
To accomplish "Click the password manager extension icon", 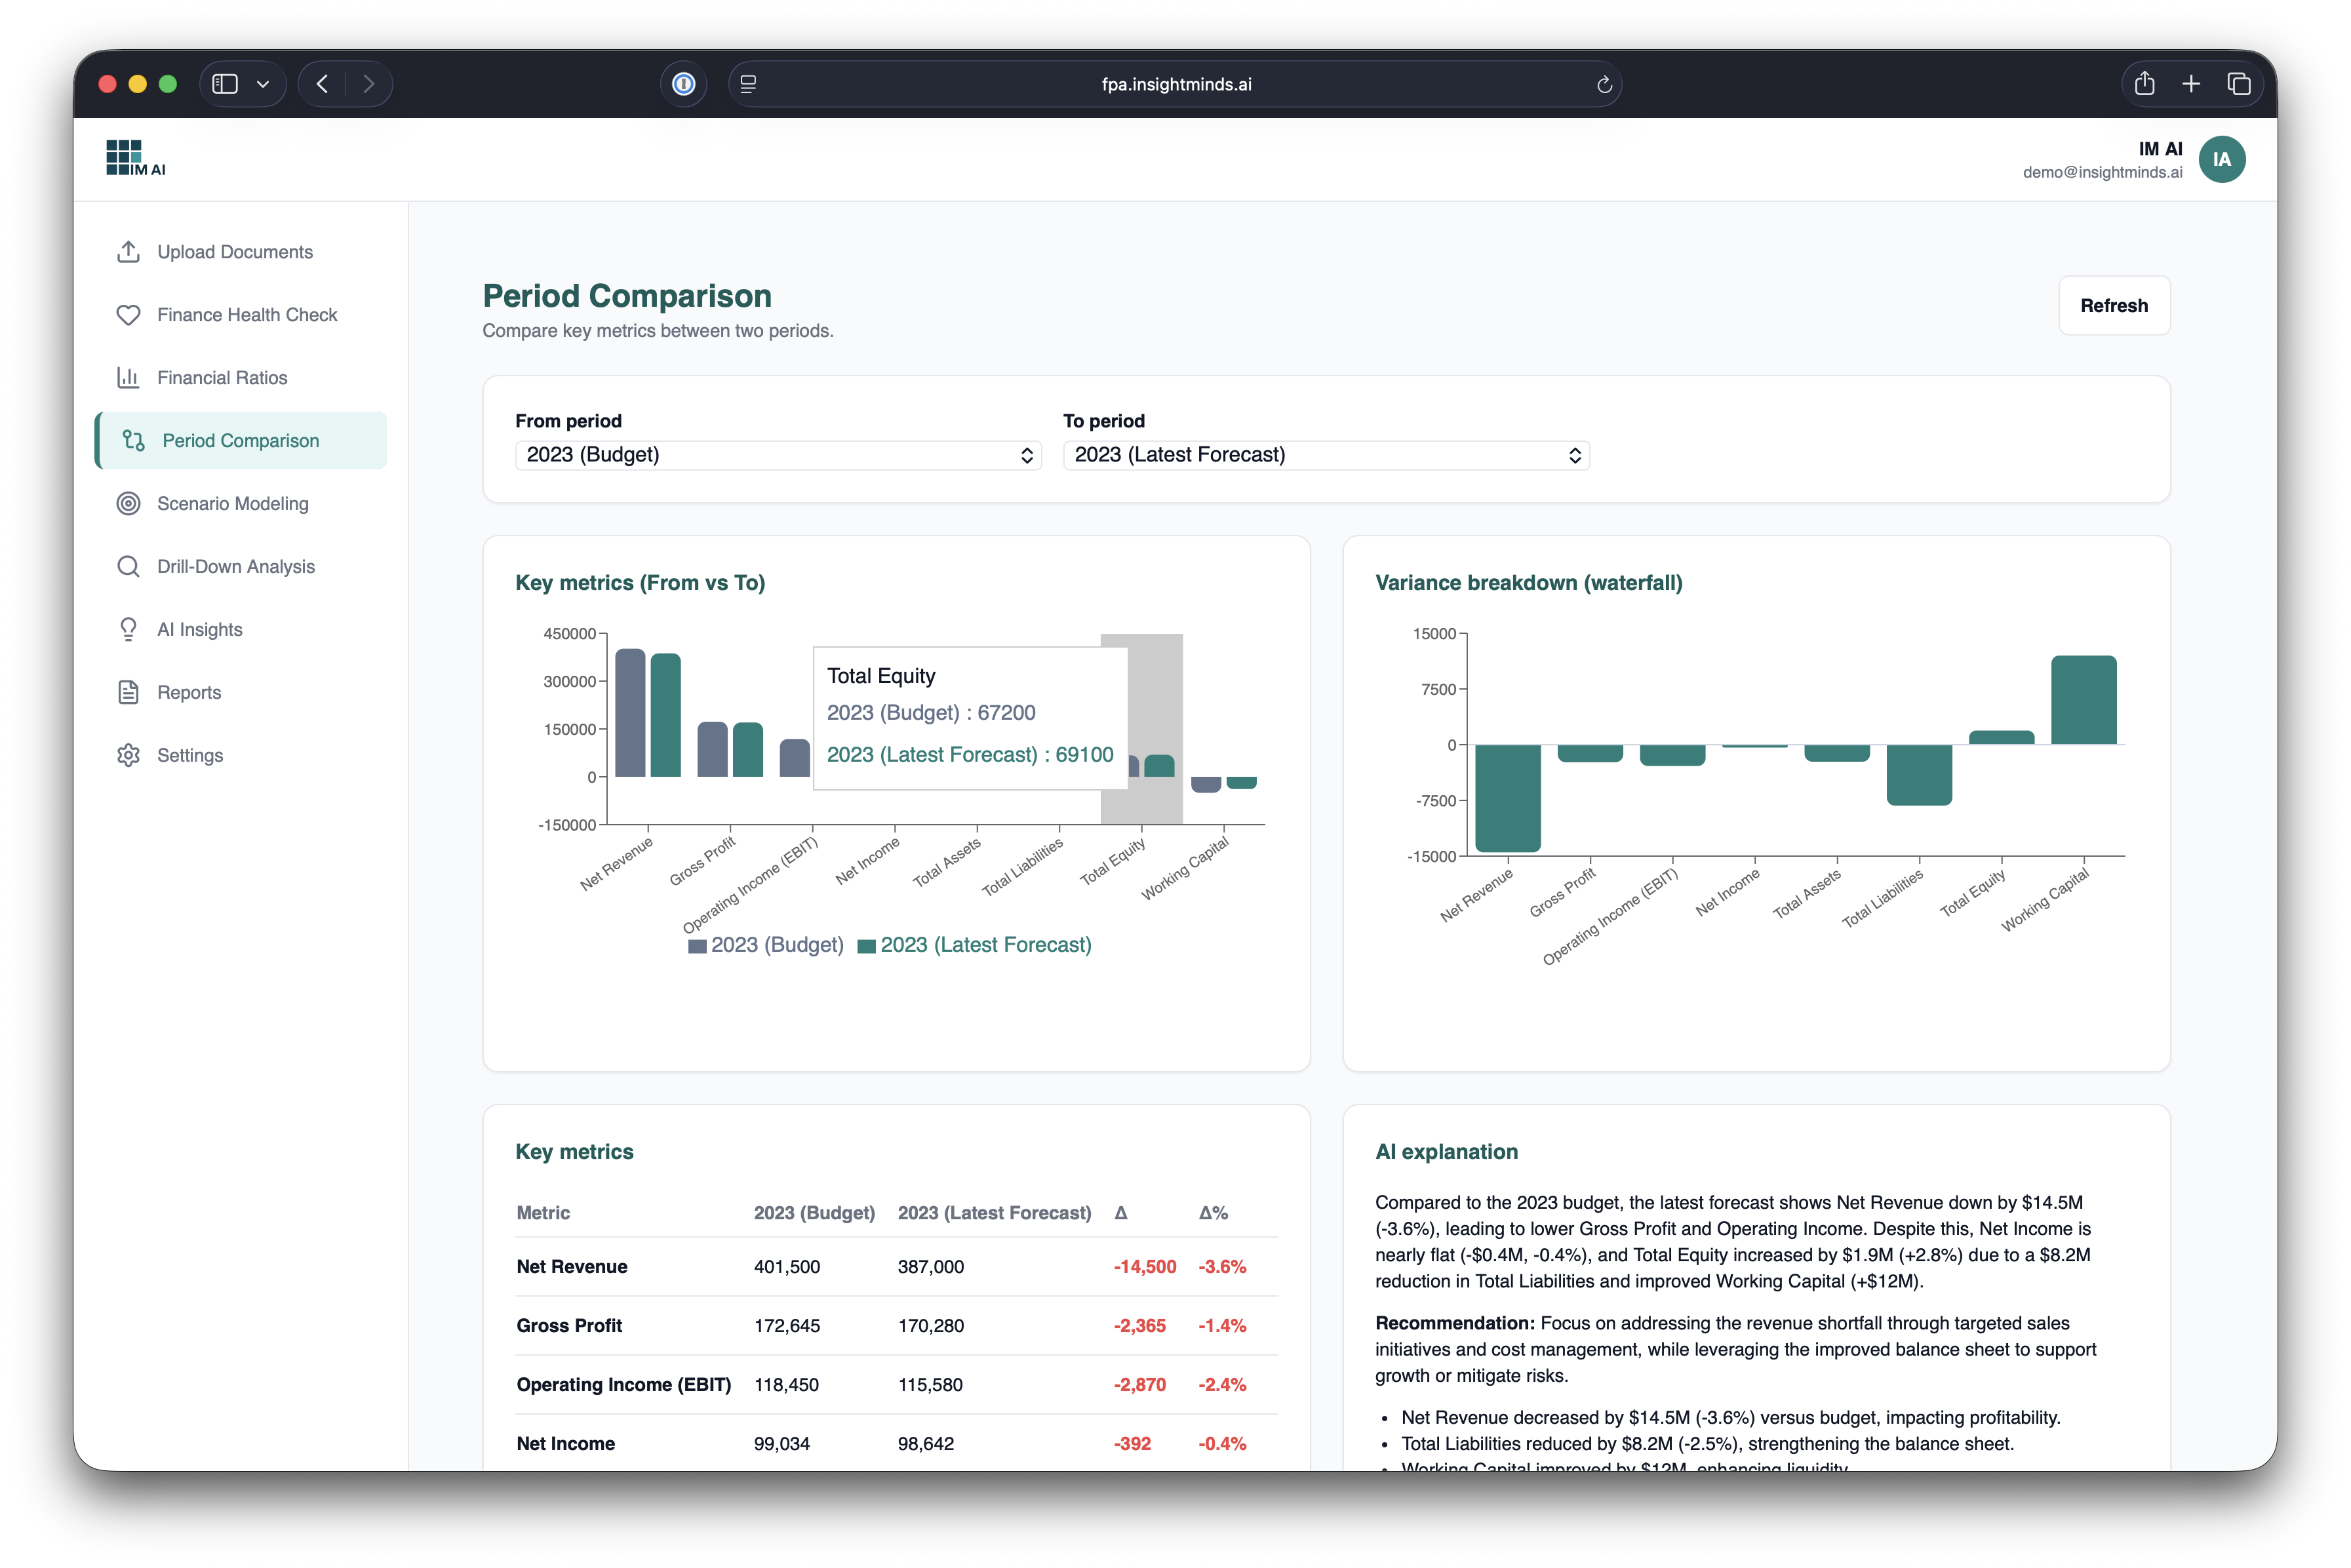I will click(x=684, y=84).
